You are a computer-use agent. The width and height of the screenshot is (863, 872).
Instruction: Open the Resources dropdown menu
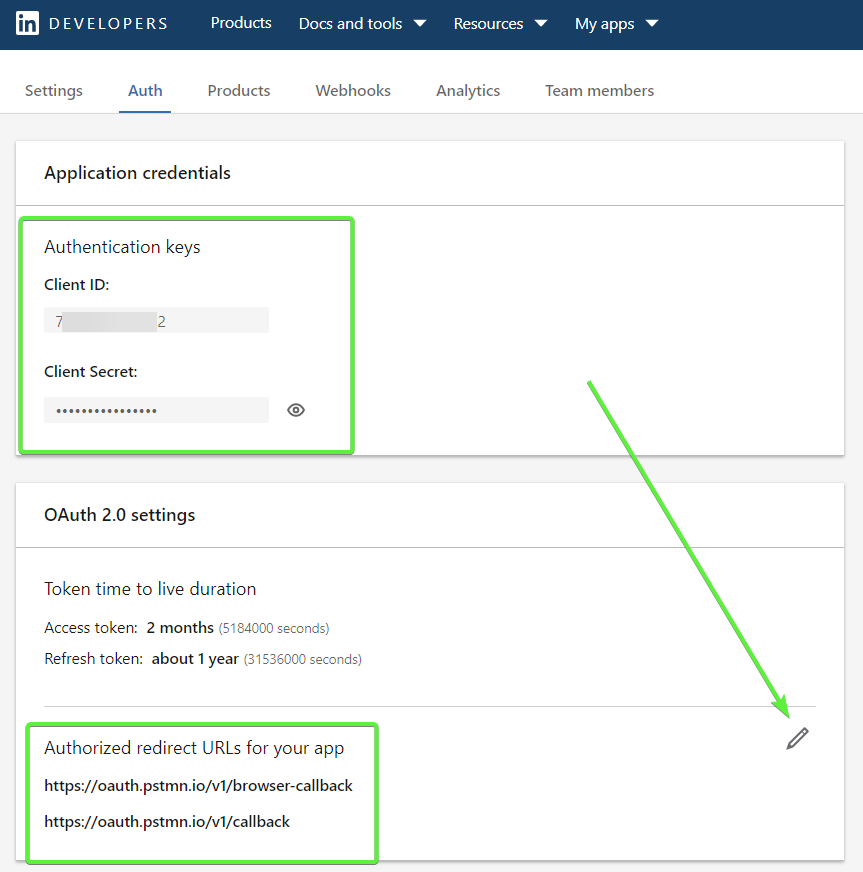[500, 23]
